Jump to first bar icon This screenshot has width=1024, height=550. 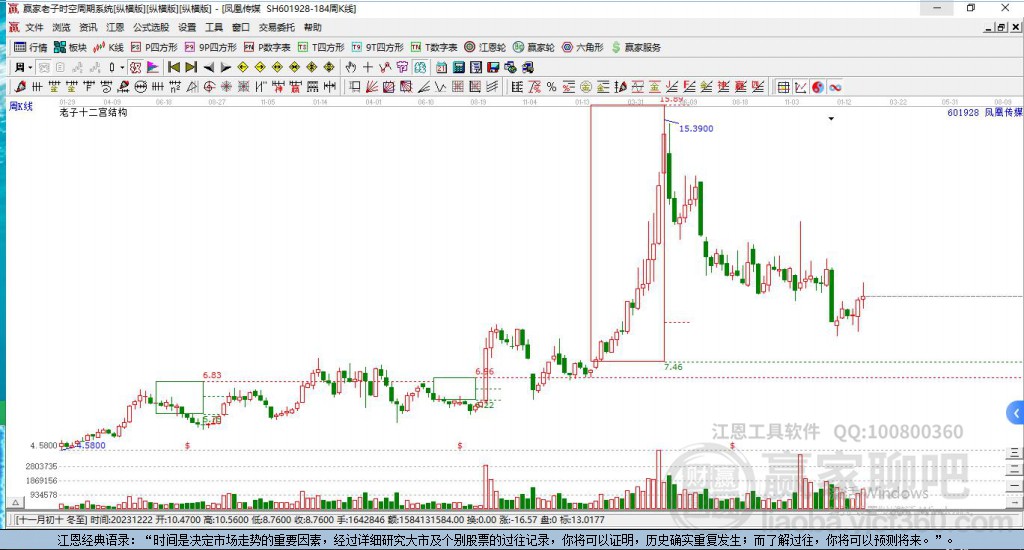point(174,67)
